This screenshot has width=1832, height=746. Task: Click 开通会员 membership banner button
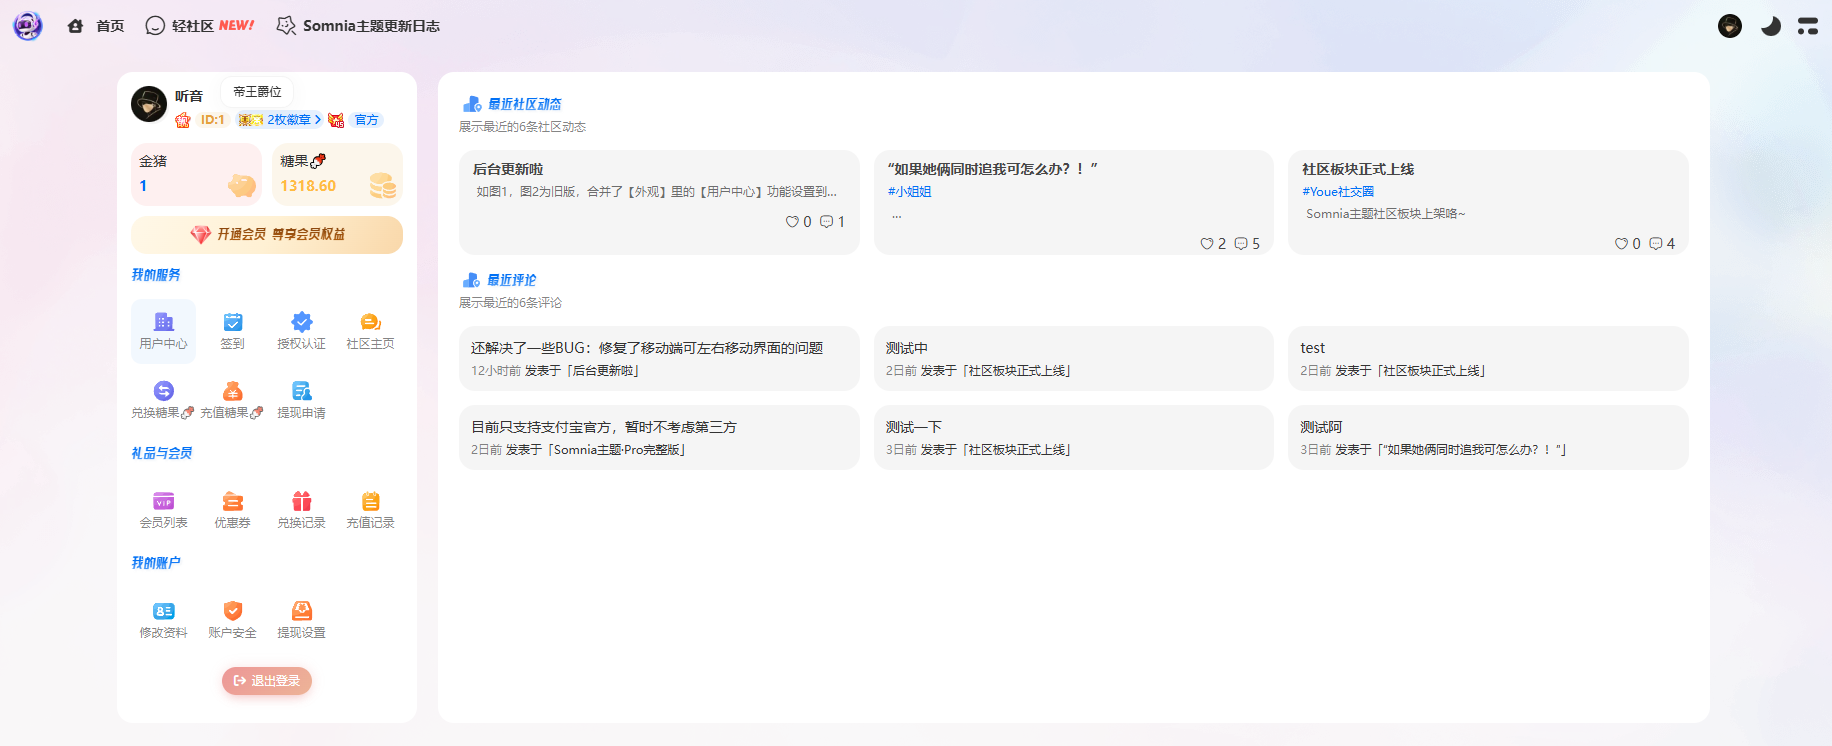tap(267, 234)
